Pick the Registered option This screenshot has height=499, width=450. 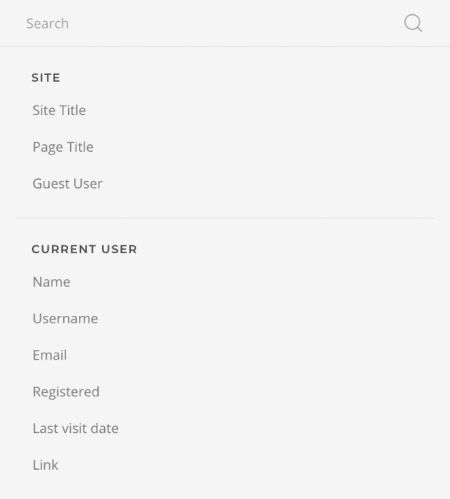click(66, 392)
